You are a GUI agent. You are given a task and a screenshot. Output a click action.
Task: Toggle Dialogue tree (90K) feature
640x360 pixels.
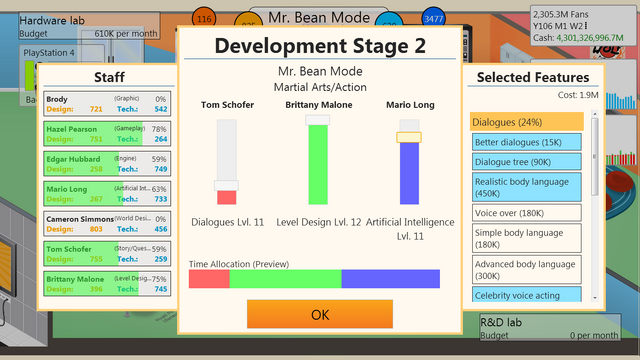point(527,162)
